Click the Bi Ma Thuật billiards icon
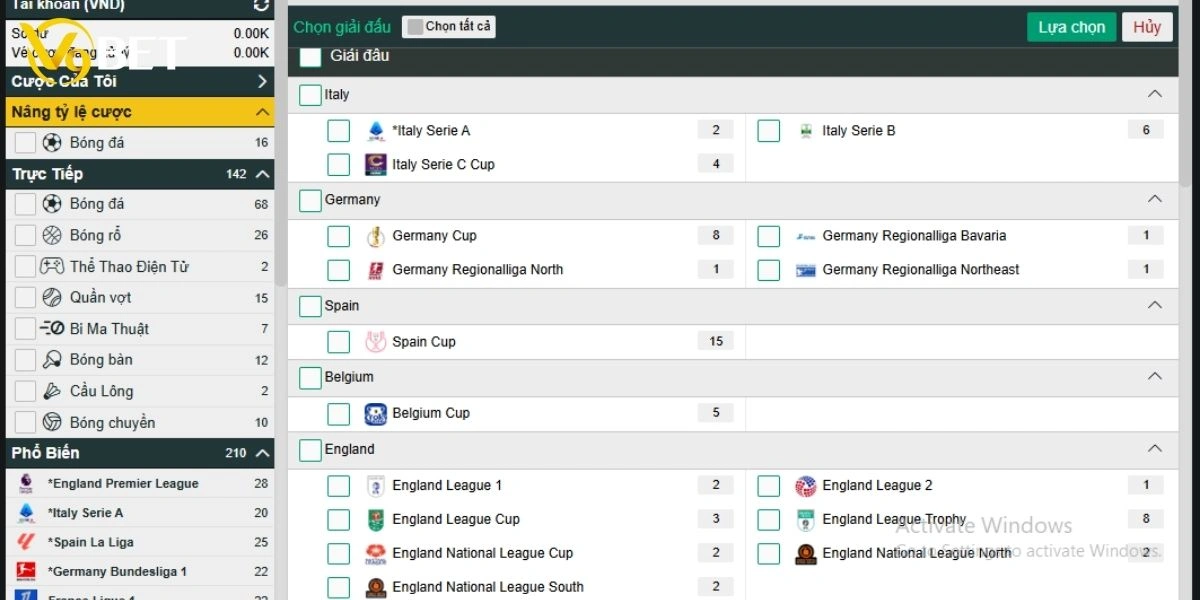The height and width of the screenshot is (600, 1200). pyautogui.click(x=52, y=328)
